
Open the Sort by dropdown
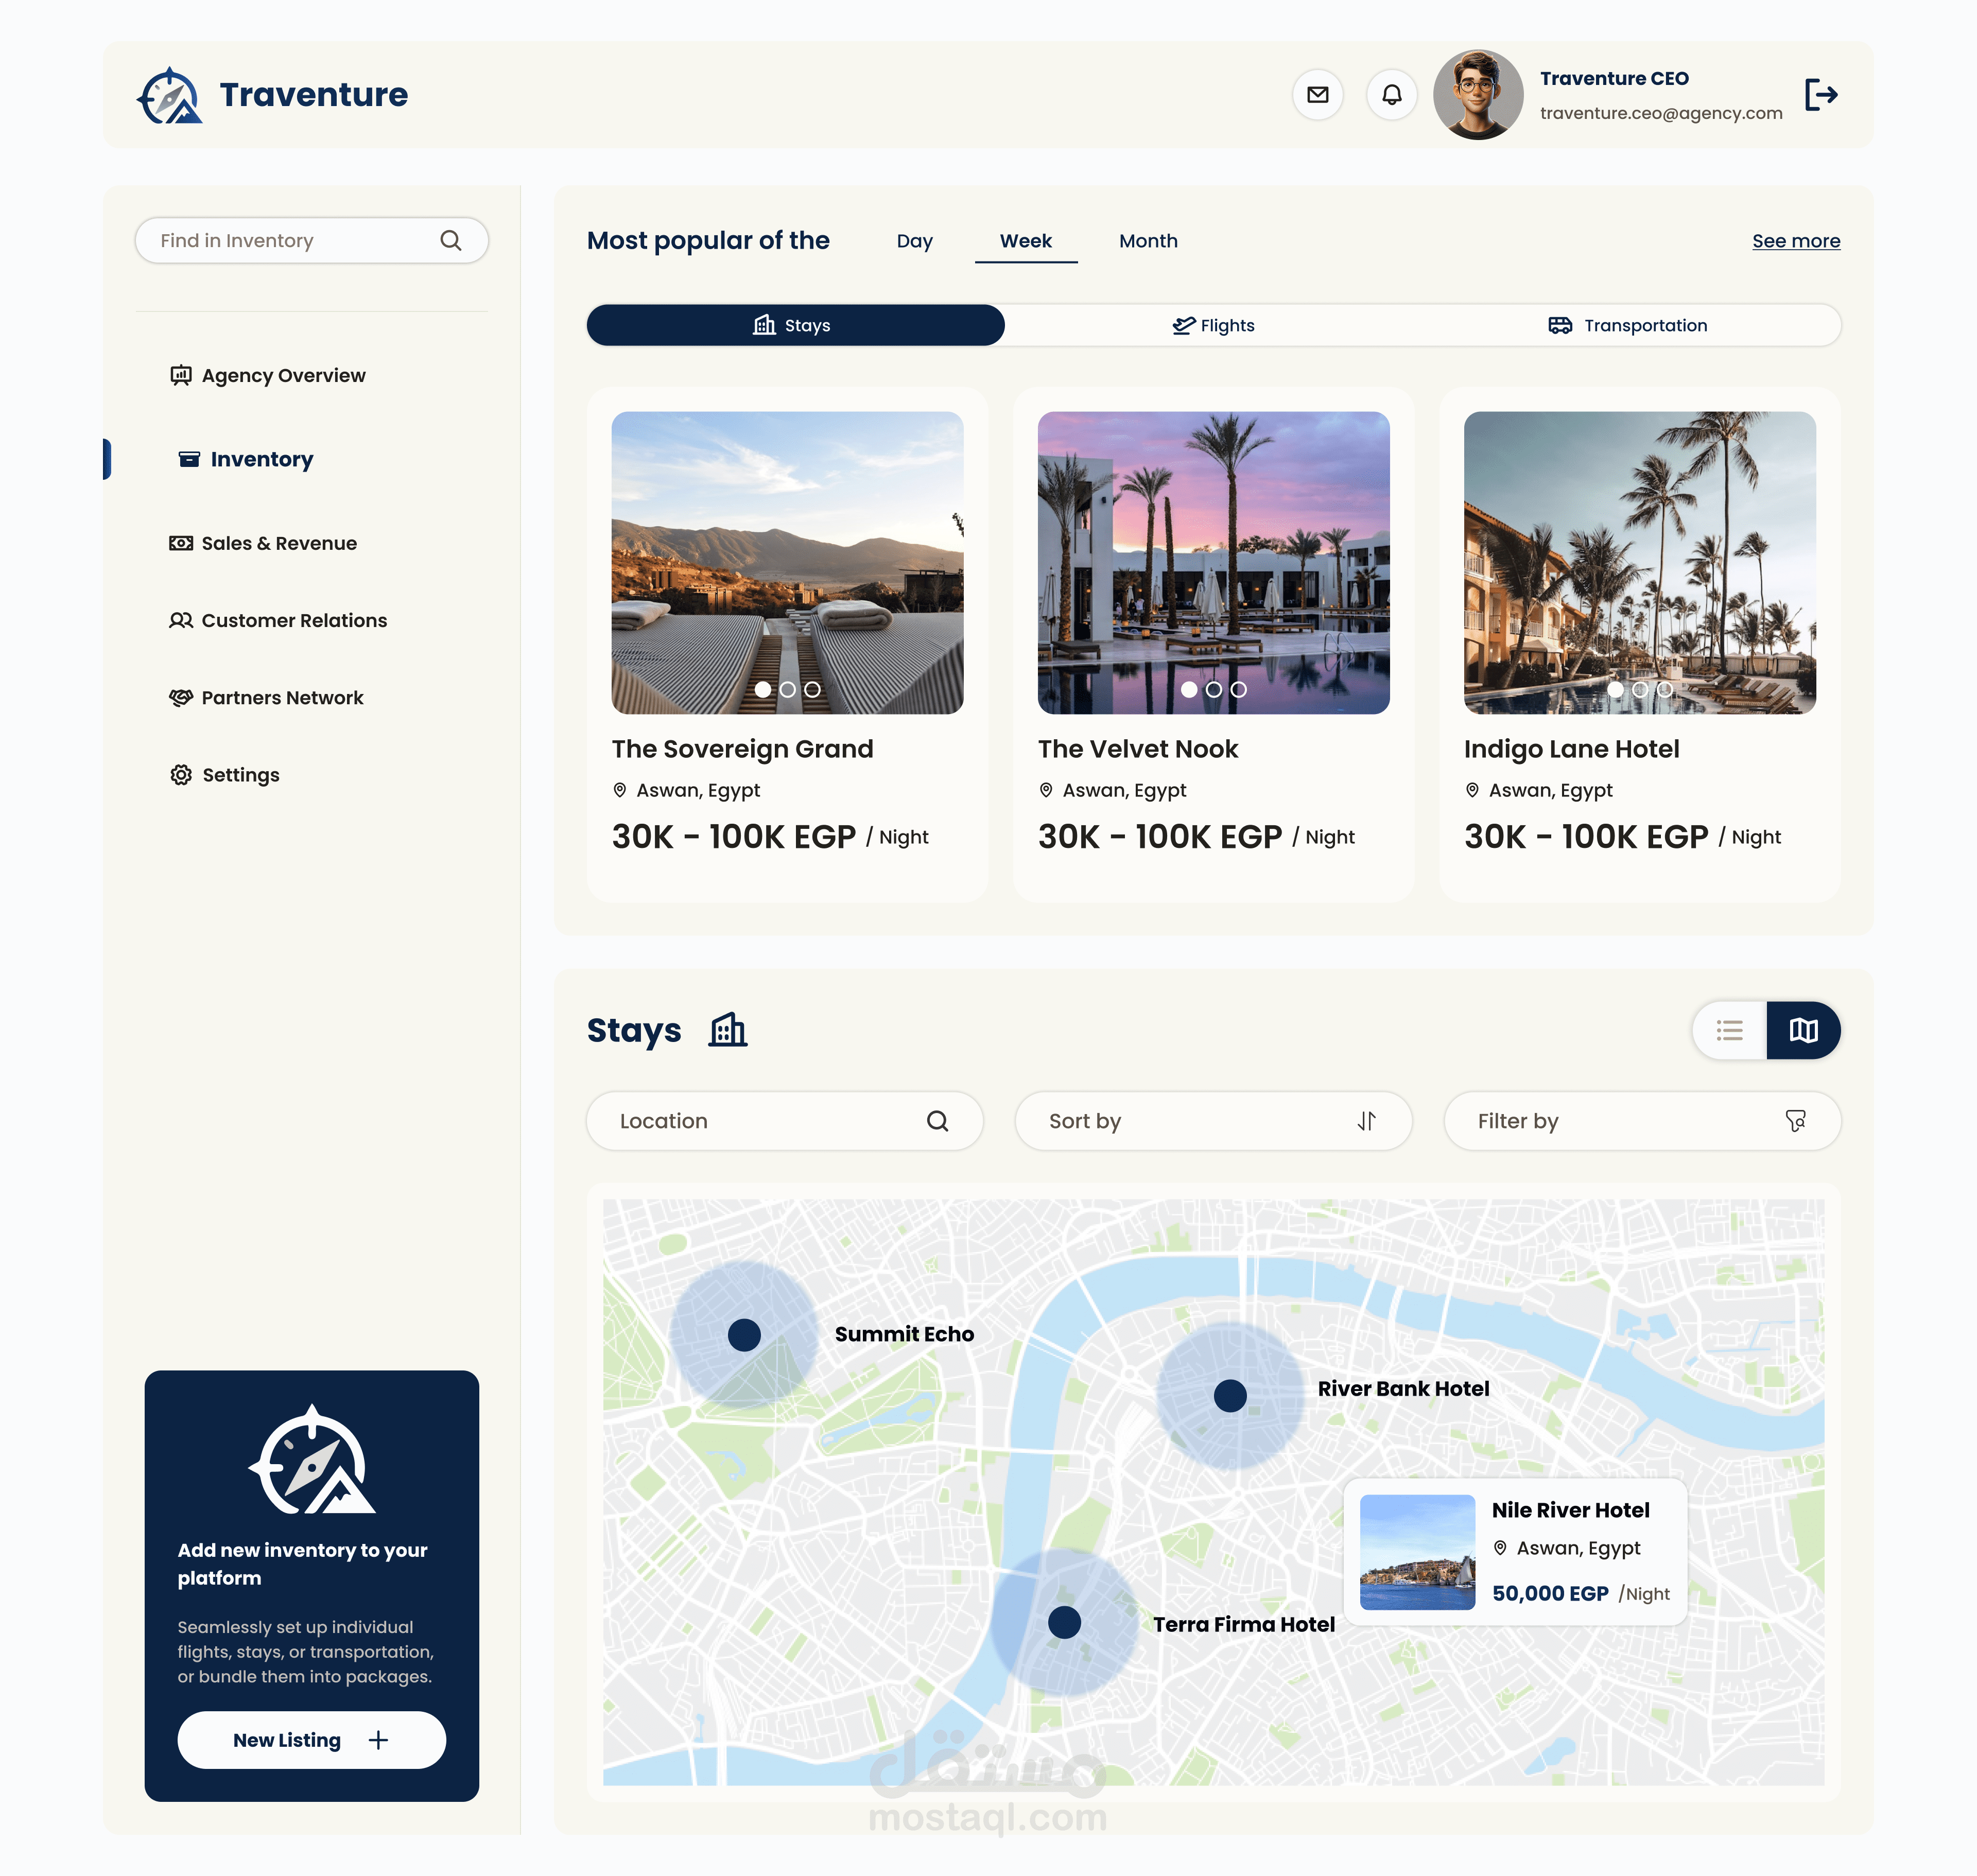tap(1213, 1121)
